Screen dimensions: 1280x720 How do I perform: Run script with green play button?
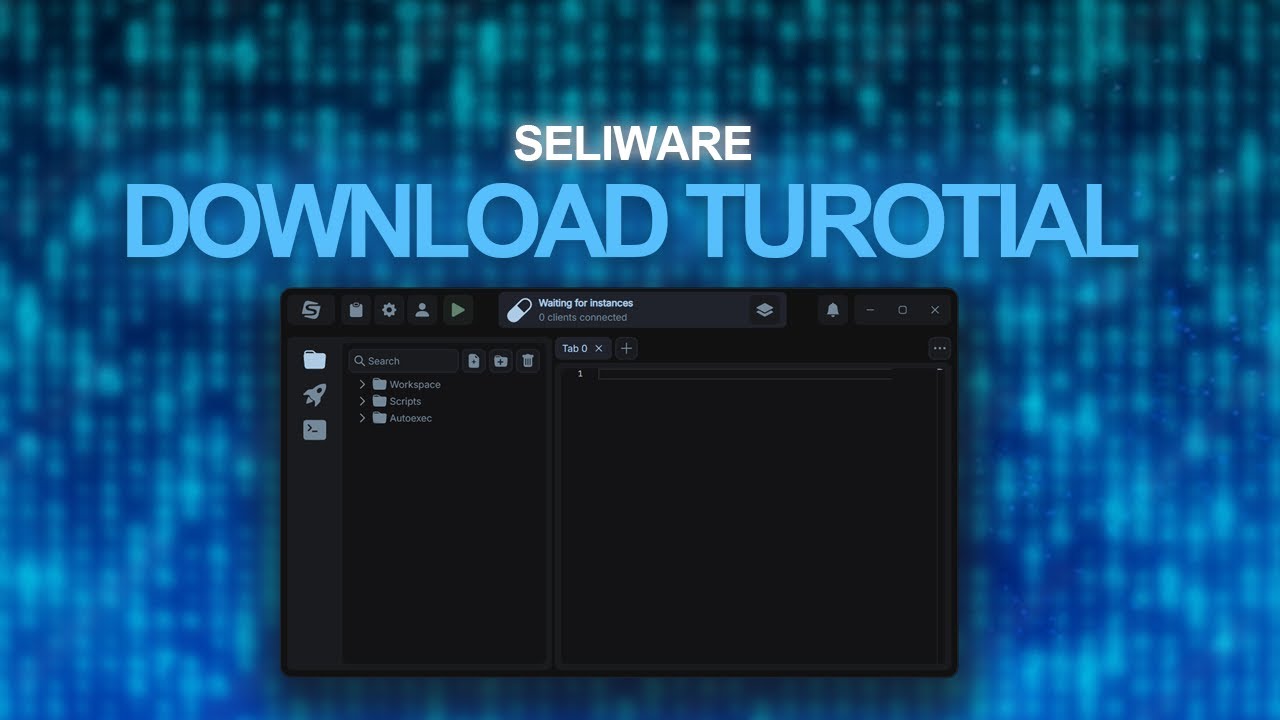pos(457,310)
